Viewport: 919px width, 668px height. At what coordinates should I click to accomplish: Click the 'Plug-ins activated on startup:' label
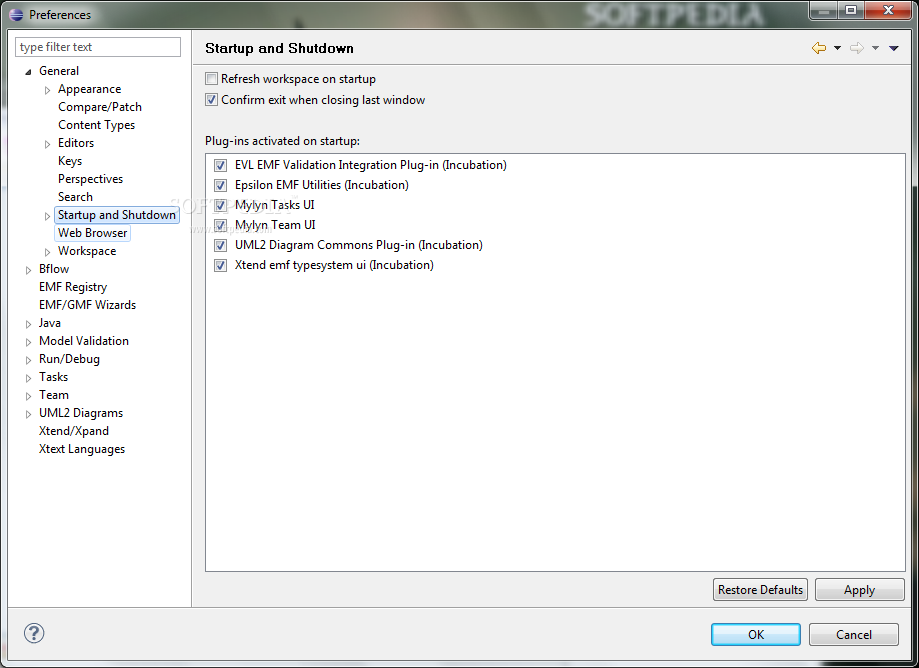point(282,141)
